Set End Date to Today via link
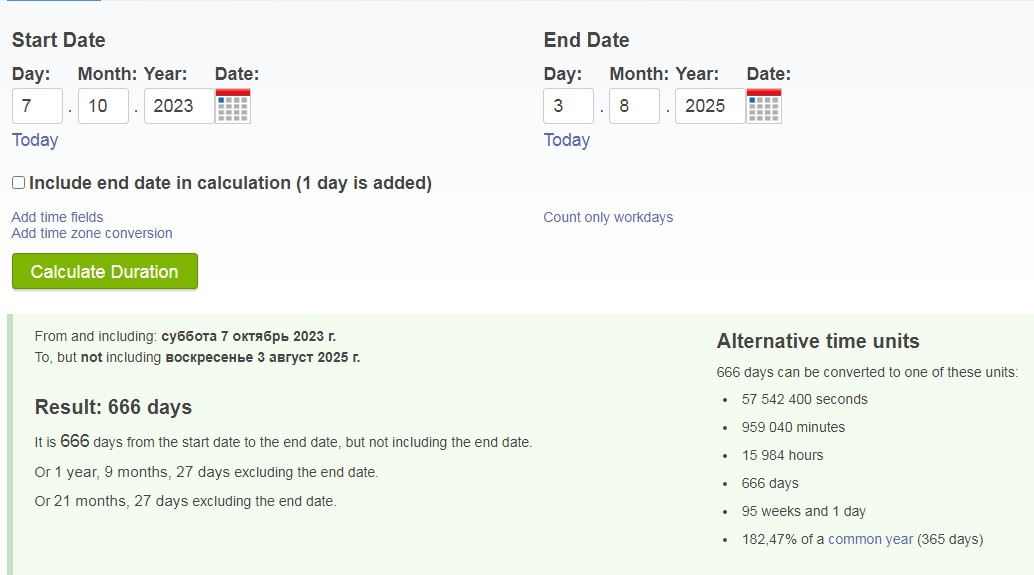Viewport: 1034px width, 575px height. coord(566,140)
